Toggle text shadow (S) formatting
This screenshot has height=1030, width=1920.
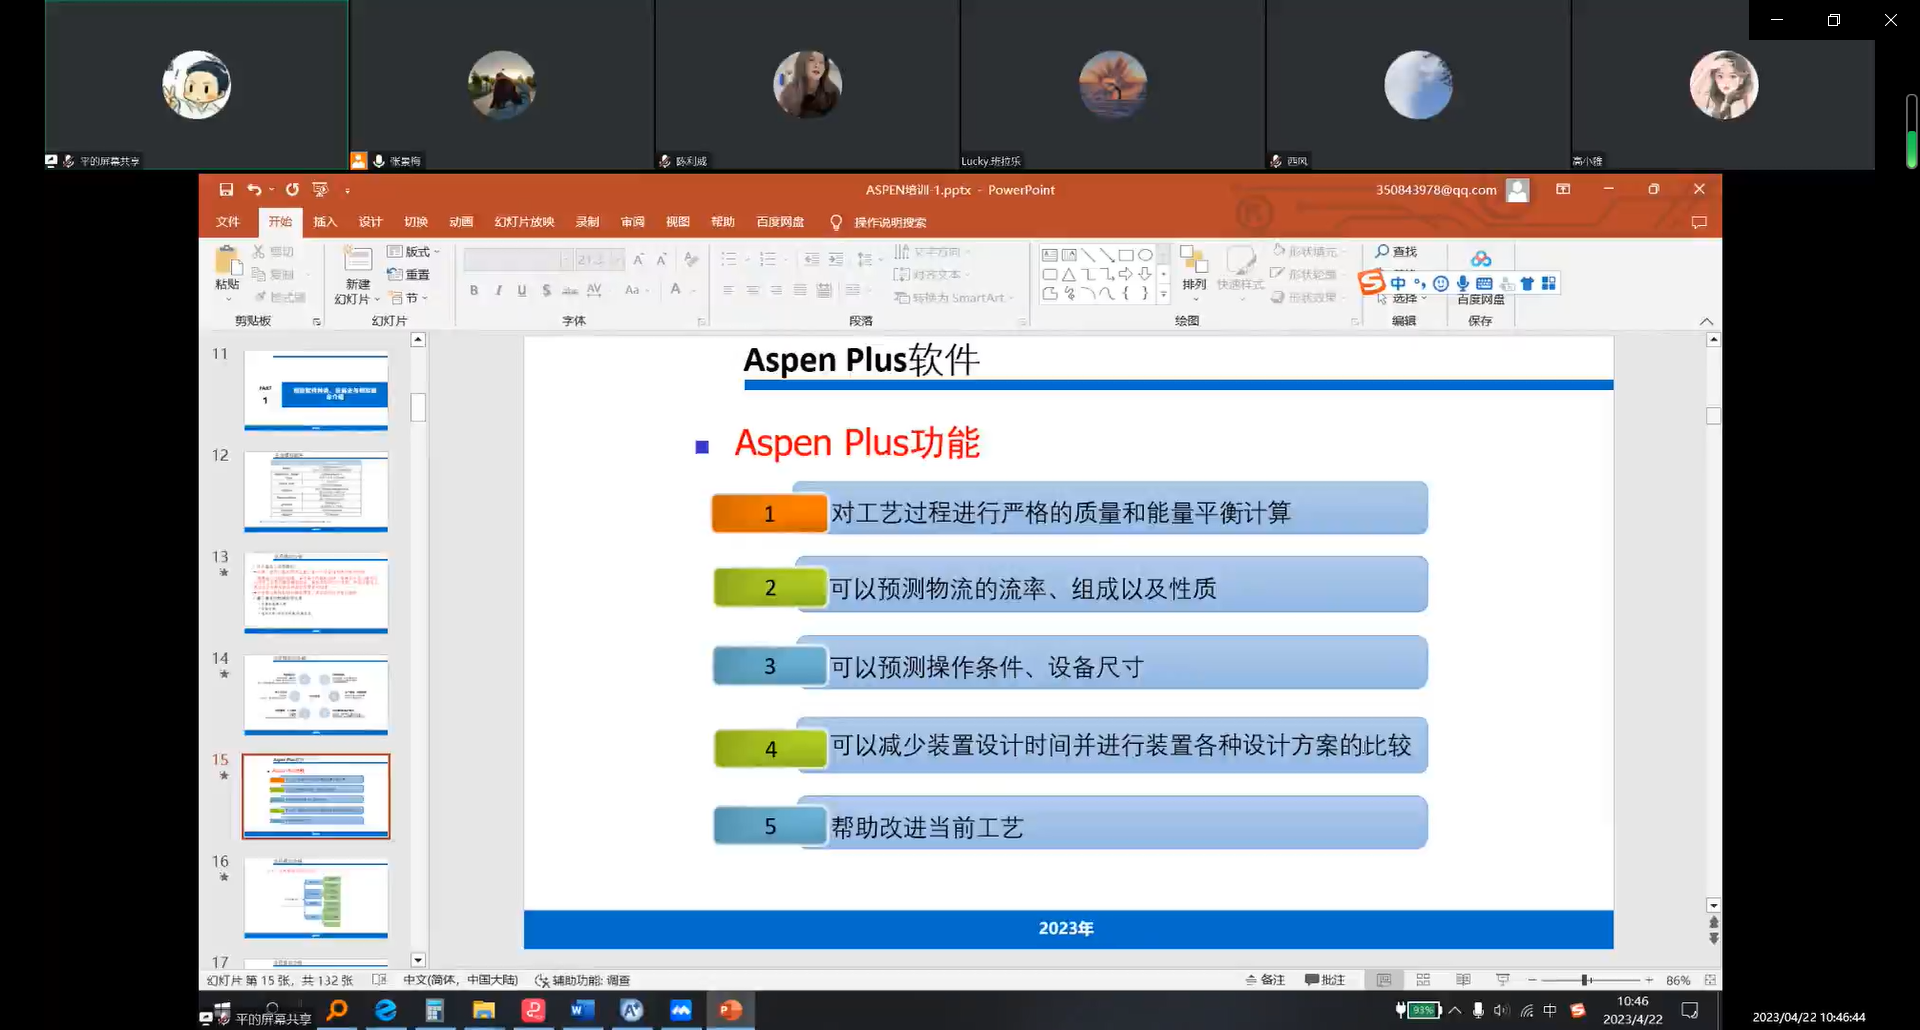pos(546,290)
